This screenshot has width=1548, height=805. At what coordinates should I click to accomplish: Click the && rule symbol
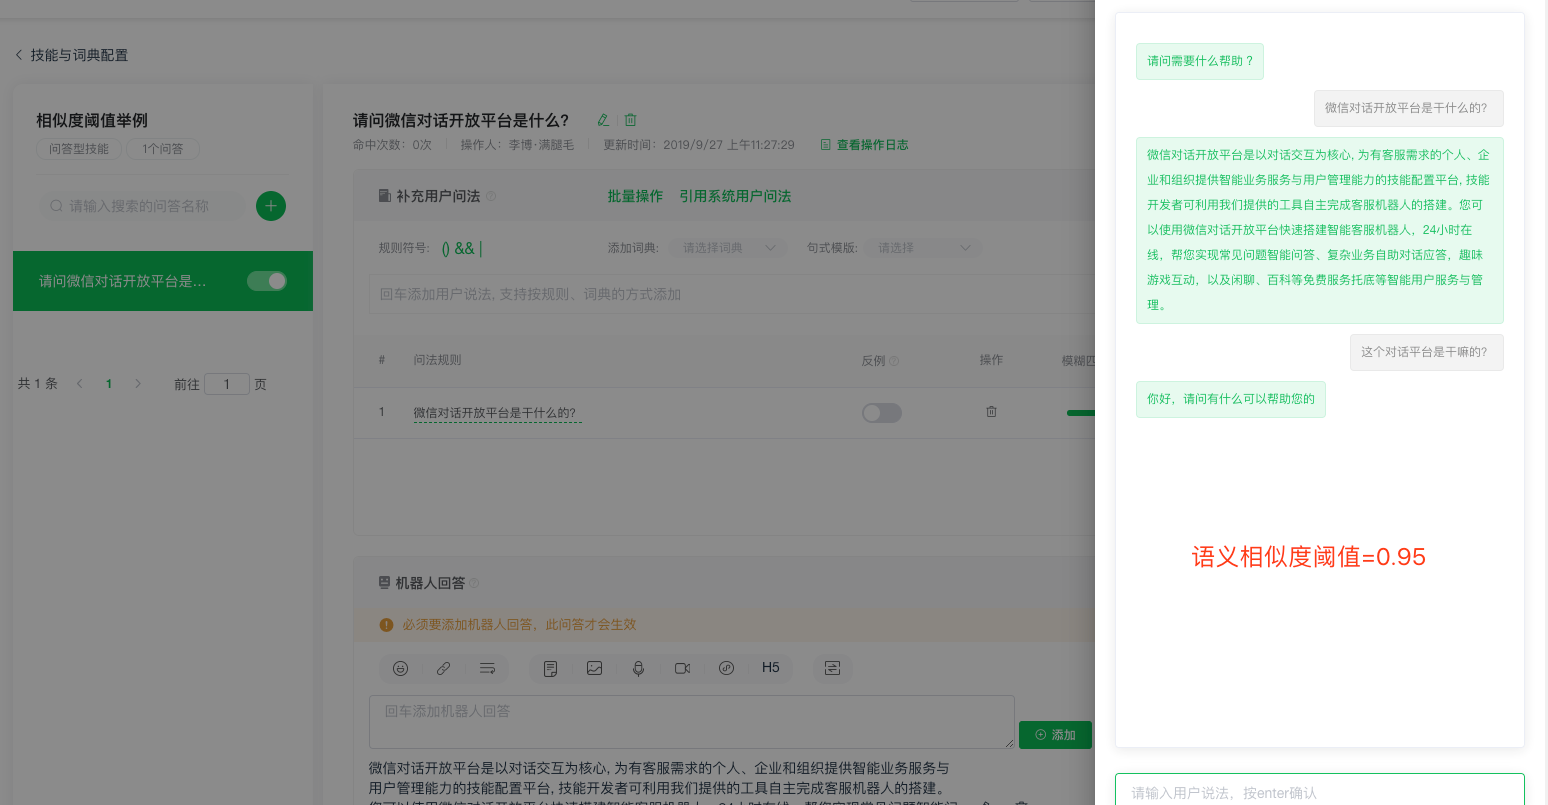tap(464, 248)
